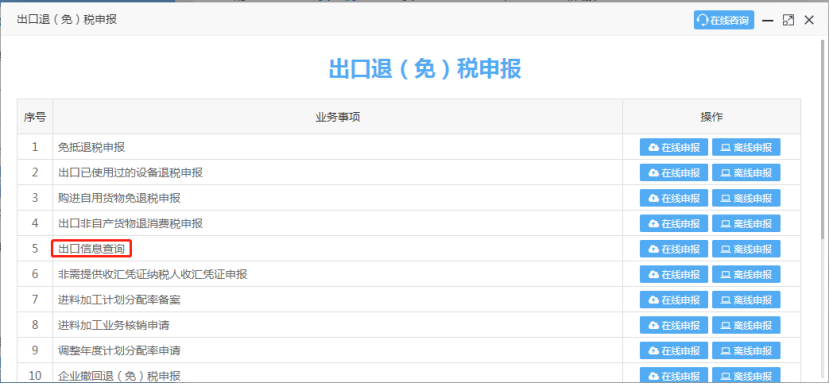Select 购进自用货物免退税申报 text
Viewport: 830px width, 384px height.
pyautogui.click(x=119, y=198)
